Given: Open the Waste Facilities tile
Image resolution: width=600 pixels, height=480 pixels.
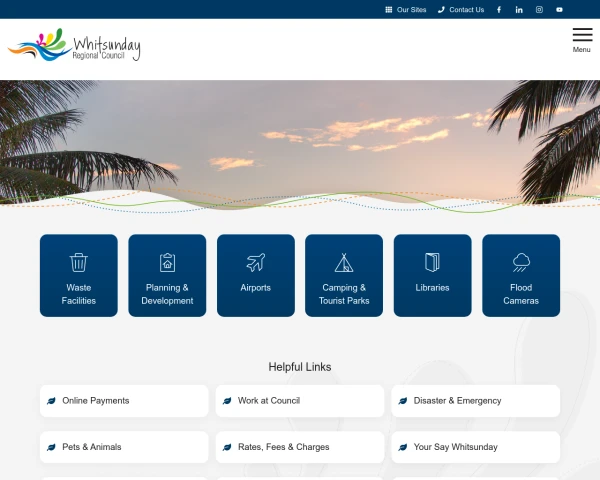Looking at the screenshot, I should [x=79, y=275].
